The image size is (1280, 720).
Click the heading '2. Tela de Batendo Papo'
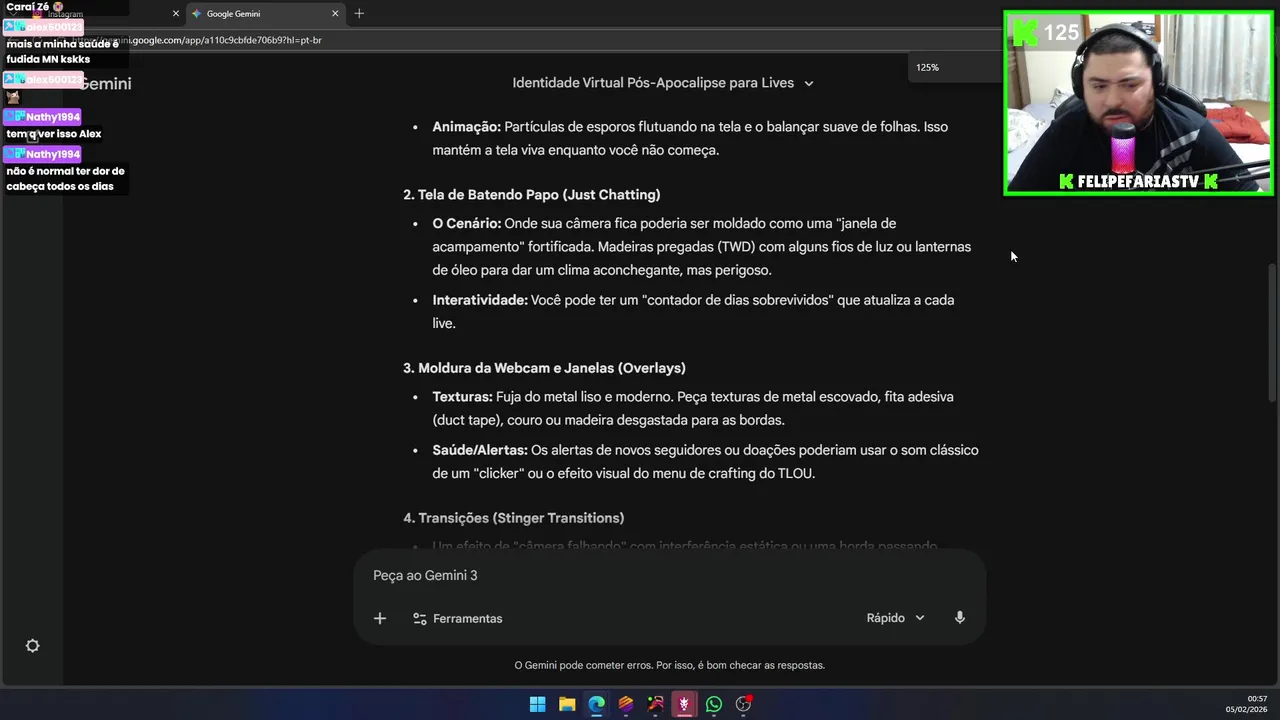click(x=532, y=195)
